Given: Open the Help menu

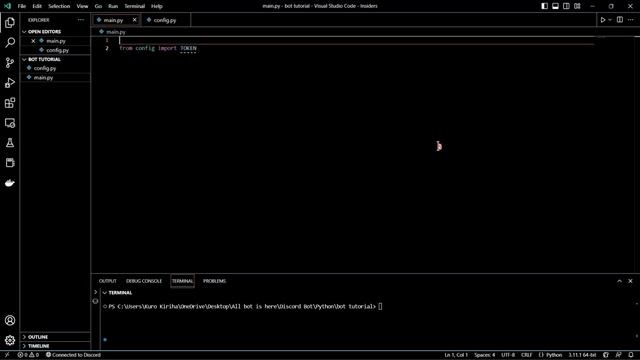Looking at the screenshot, I should [157, 6].
